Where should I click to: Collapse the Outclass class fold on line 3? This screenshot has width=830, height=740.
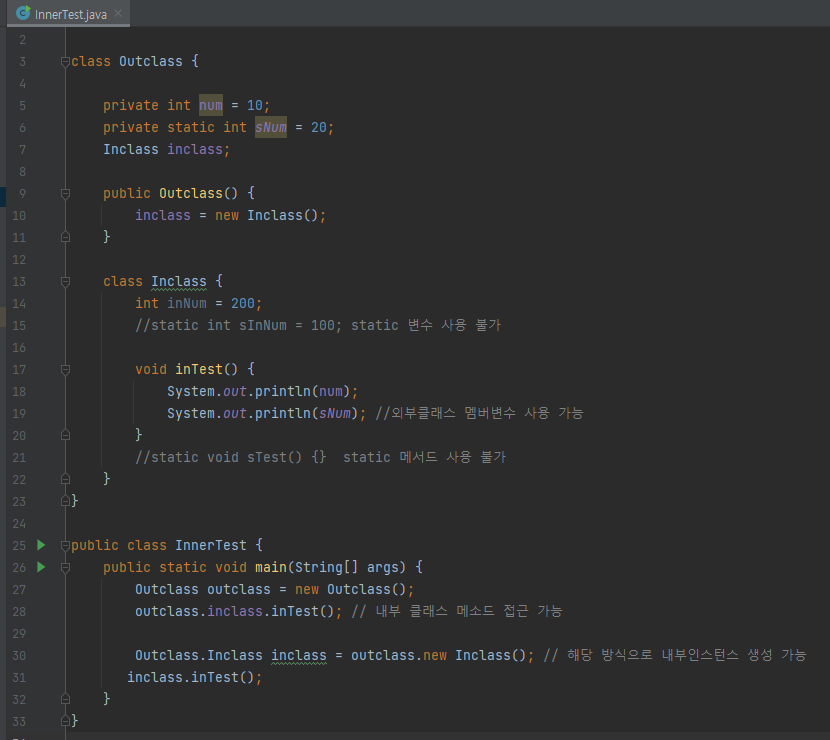[65, 62]
